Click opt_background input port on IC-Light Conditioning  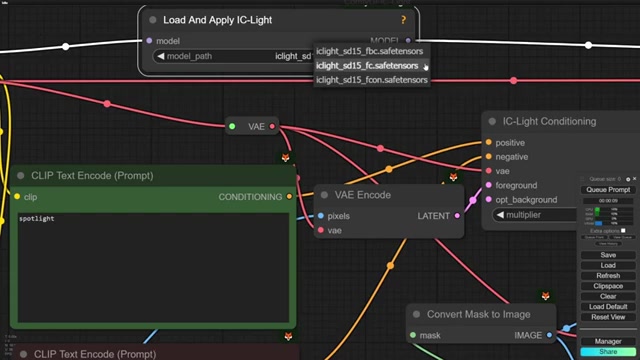[x=489, y=200]
